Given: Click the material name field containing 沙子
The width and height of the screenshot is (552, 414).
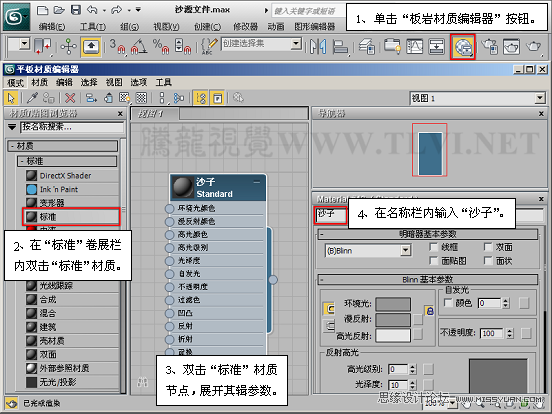Looking at the screenshot, I should pyautogui.click(x=330, y=215).
